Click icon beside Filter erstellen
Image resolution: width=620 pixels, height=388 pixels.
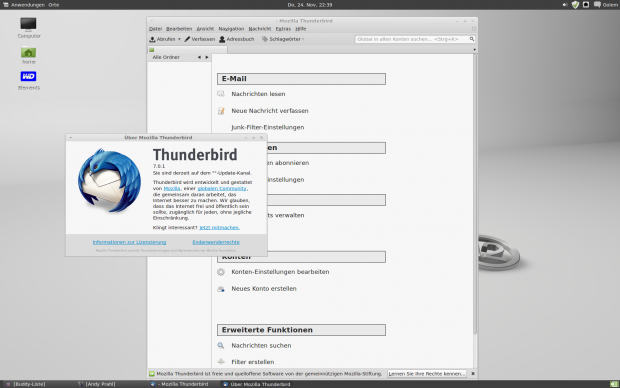[221, 362]
